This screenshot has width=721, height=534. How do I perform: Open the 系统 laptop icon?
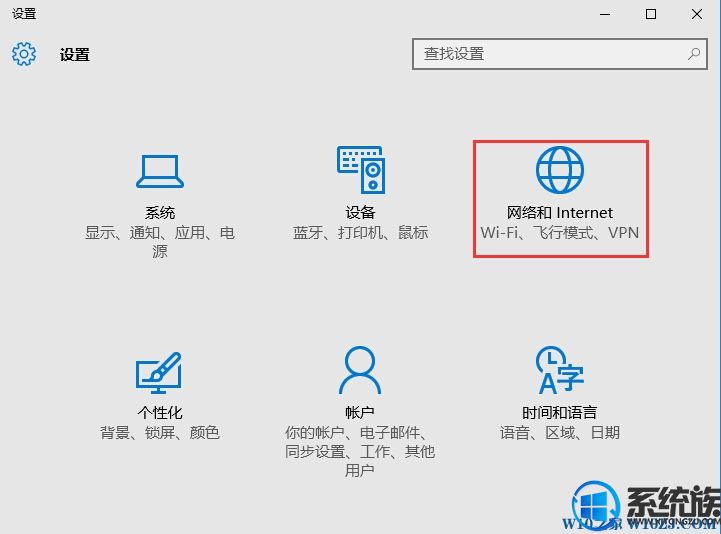(x=160, y=171)
